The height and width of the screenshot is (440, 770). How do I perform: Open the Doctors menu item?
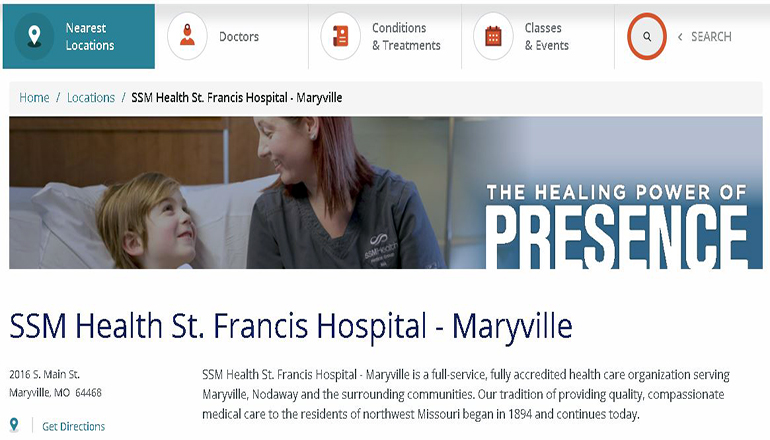(x=239, y=37)
